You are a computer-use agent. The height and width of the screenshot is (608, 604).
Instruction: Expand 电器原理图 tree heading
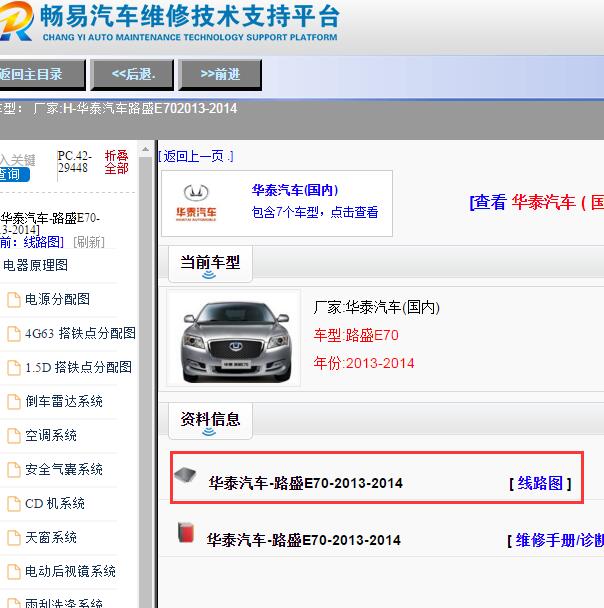click(35, 266)
